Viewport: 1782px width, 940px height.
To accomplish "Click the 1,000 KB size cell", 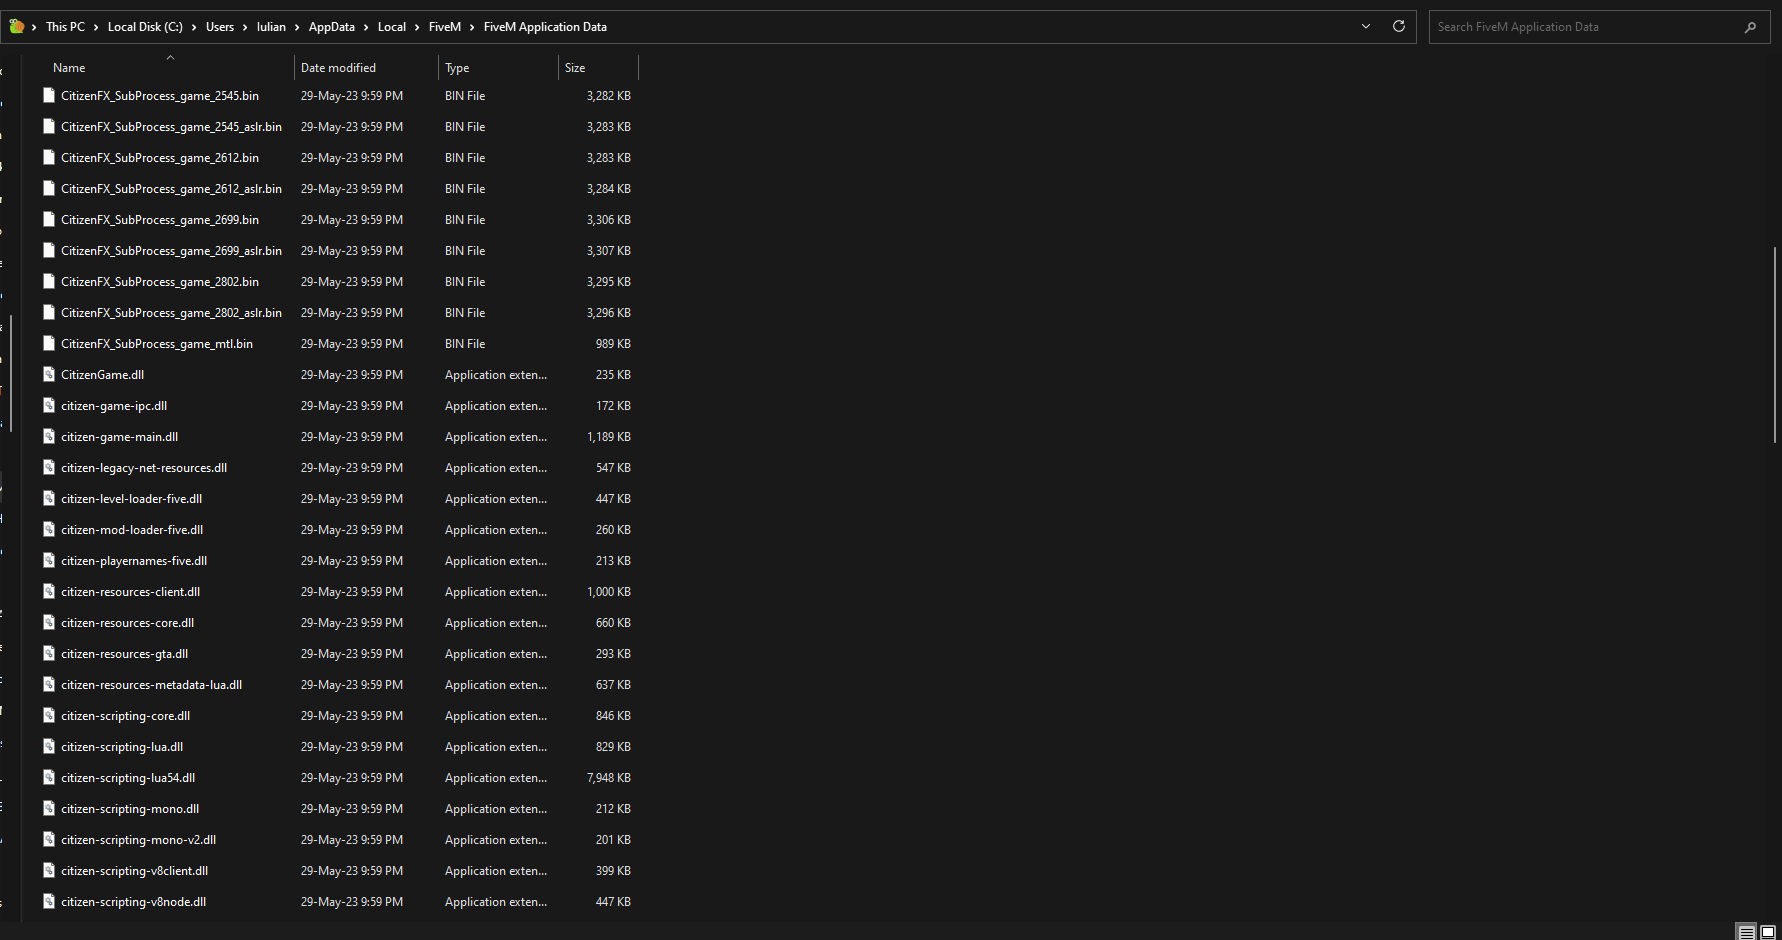I will click(609, 592).
